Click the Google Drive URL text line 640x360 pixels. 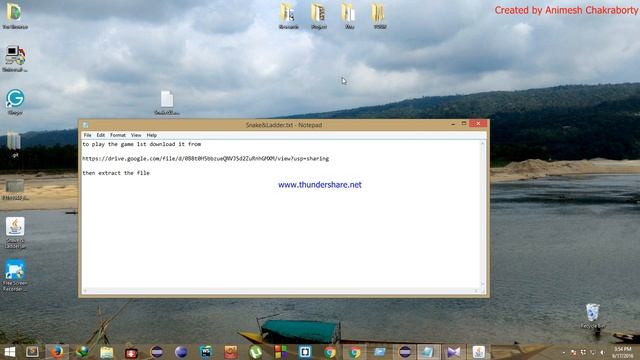(x=205, y=159)
